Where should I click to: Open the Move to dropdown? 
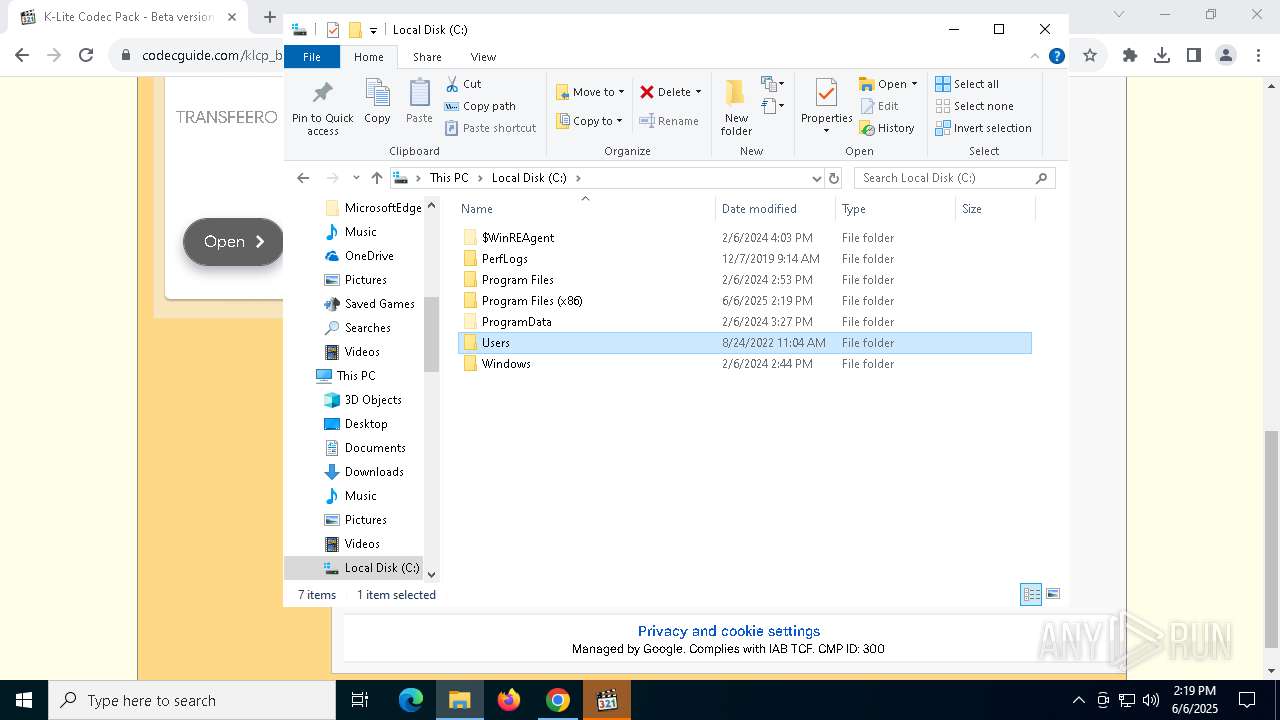click(x=590, y=92)
